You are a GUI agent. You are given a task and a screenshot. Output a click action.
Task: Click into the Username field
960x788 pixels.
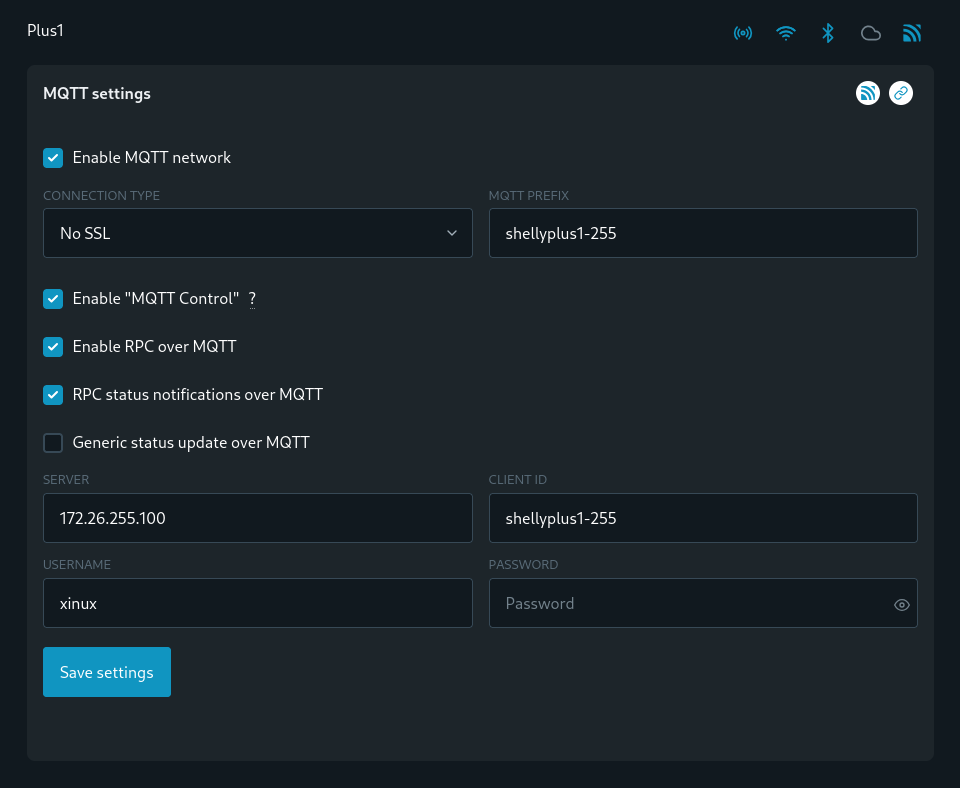point(257,603)
